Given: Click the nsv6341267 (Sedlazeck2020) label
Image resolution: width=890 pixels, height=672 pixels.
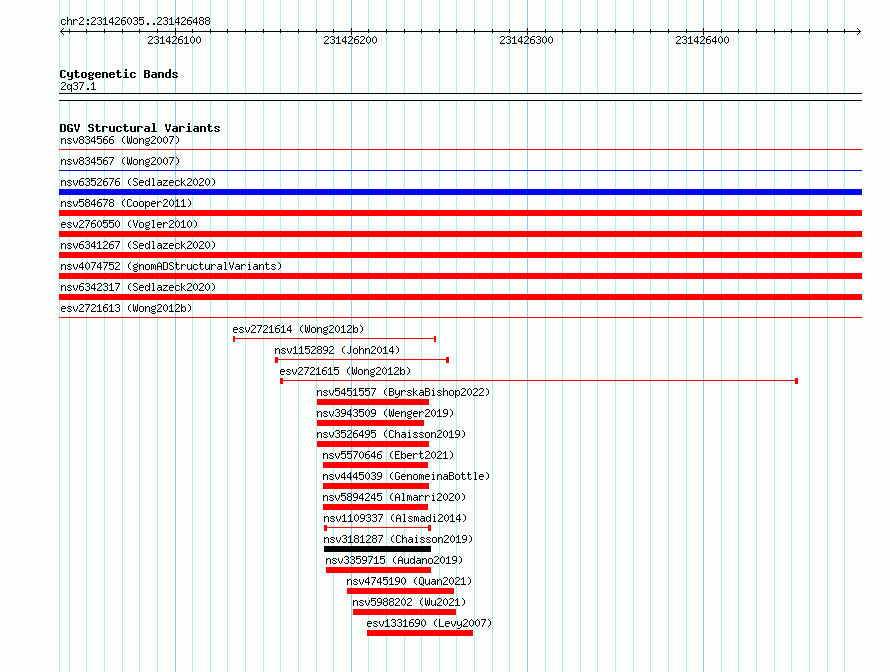Looking at the screenshot, I should [138, 245].
